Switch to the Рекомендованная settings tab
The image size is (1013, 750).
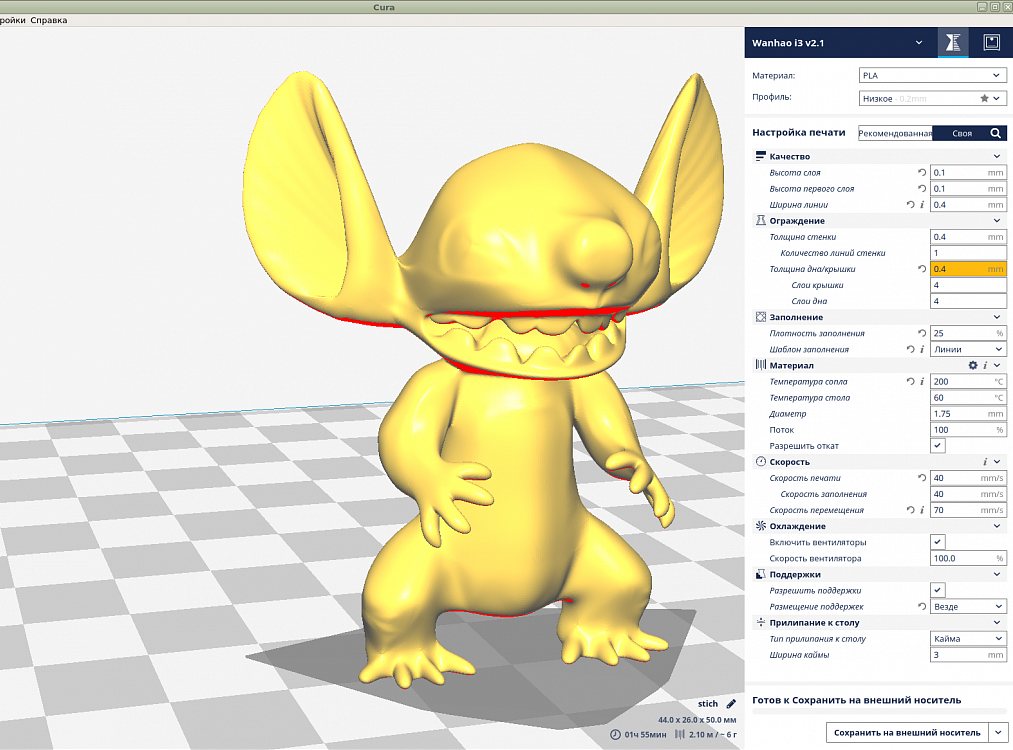pyautogui.click(x=895, y=133)
